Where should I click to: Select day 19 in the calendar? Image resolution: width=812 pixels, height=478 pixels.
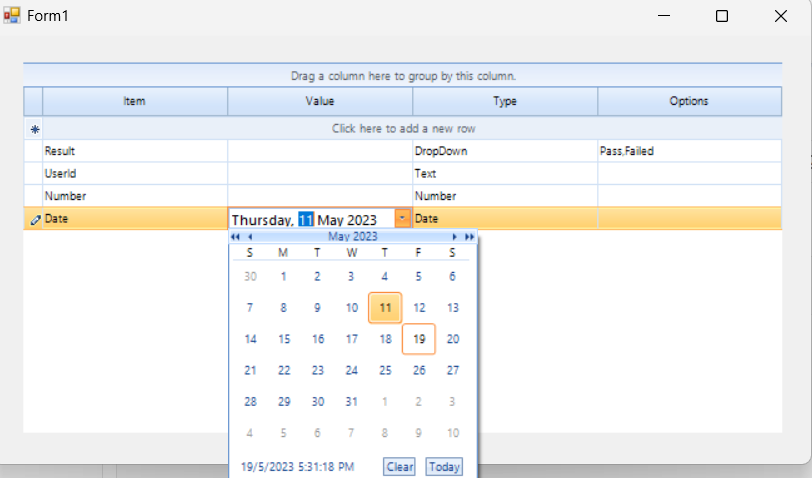[x=419, y=339]
